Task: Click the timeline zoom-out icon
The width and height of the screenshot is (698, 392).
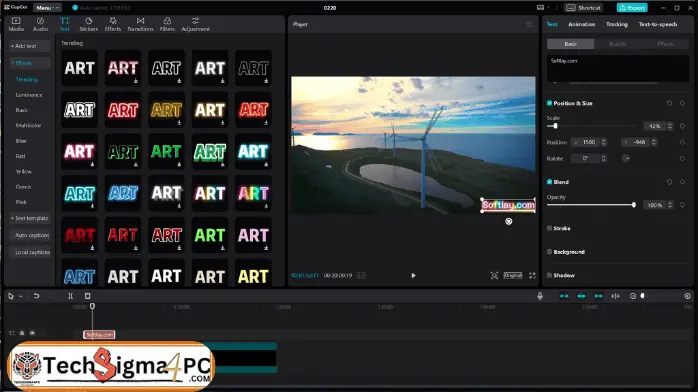Action: [x=633, y=296]
